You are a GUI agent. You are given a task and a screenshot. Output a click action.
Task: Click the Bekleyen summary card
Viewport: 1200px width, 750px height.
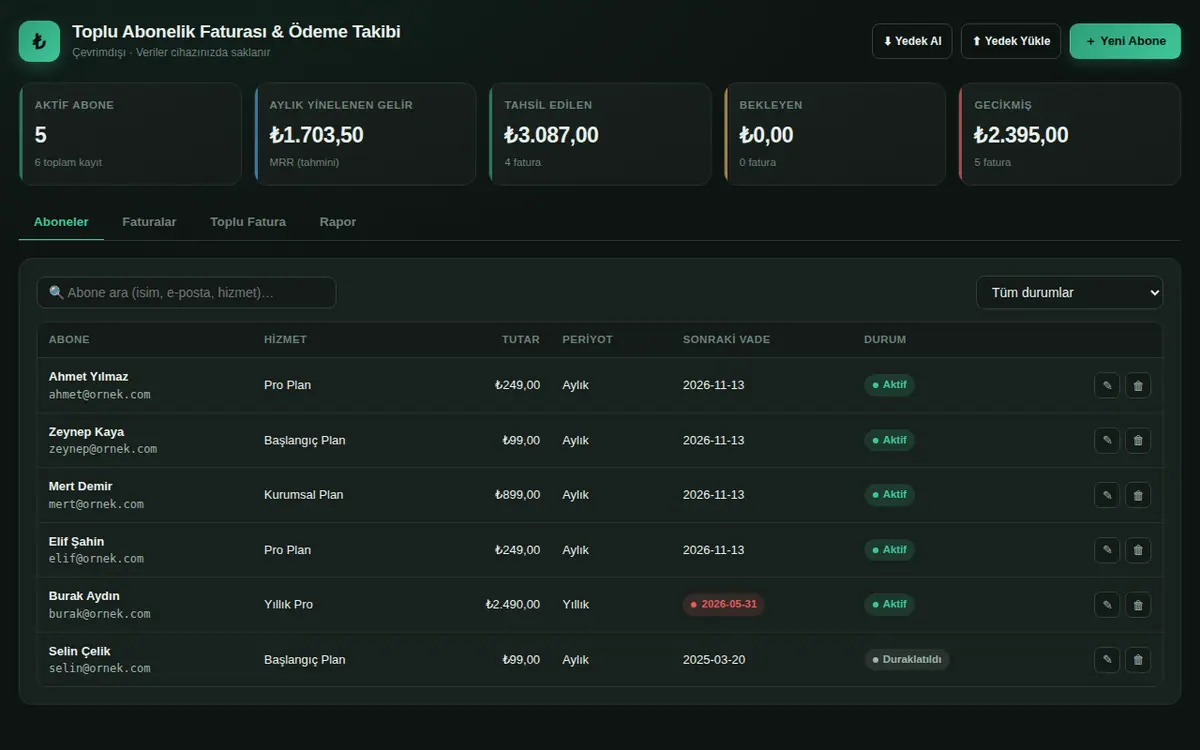(835, 134)
